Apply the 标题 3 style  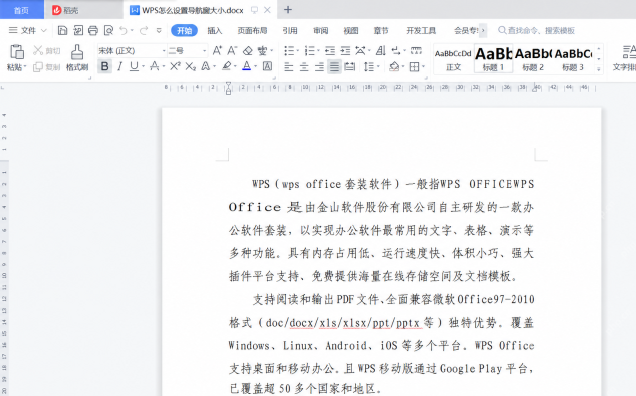point(573,59)
